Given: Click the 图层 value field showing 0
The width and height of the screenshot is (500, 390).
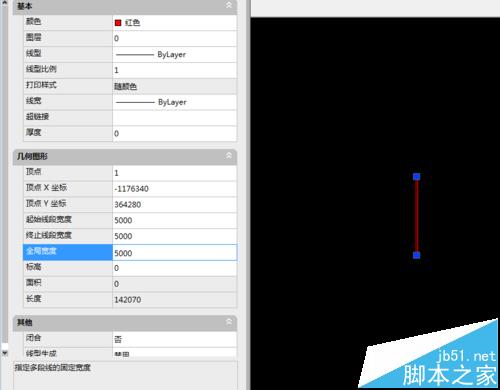Looking at the screenshot, I should pos(175,38).
